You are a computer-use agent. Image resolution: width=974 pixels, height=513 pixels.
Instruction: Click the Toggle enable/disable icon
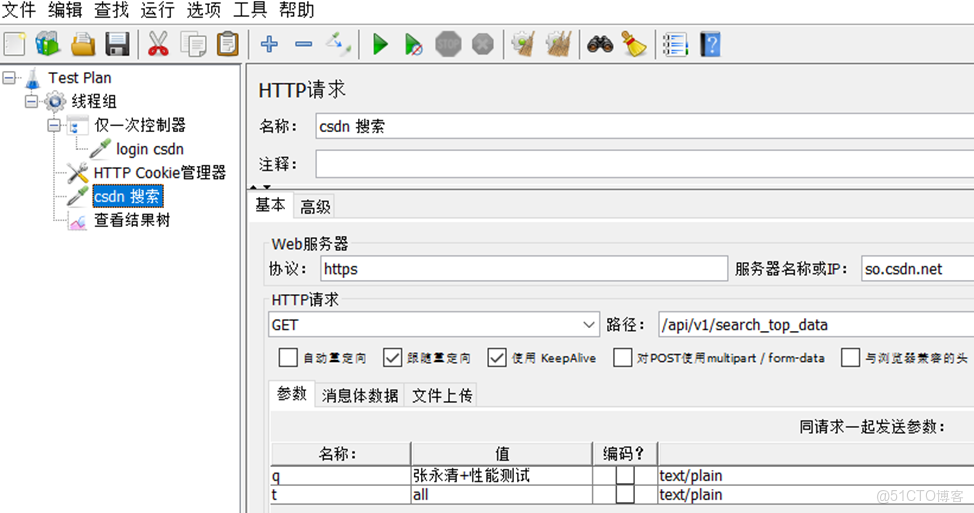[339, 44]
